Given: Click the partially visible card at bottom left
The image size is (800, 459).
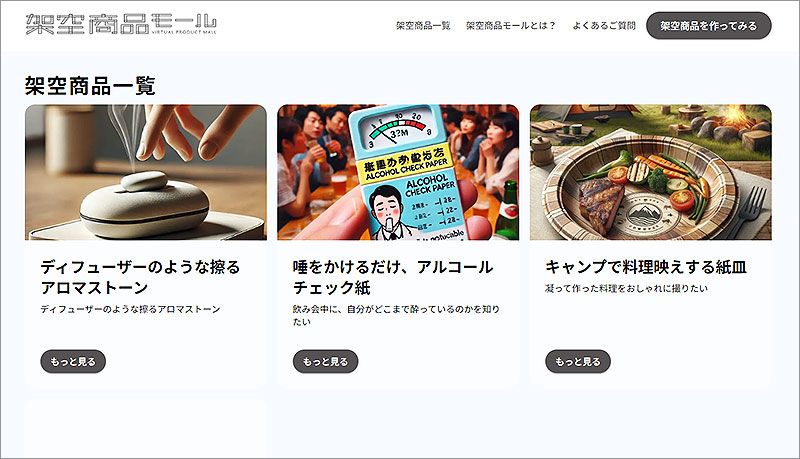Looking at the screenshot, I should [x=146, y=428].
